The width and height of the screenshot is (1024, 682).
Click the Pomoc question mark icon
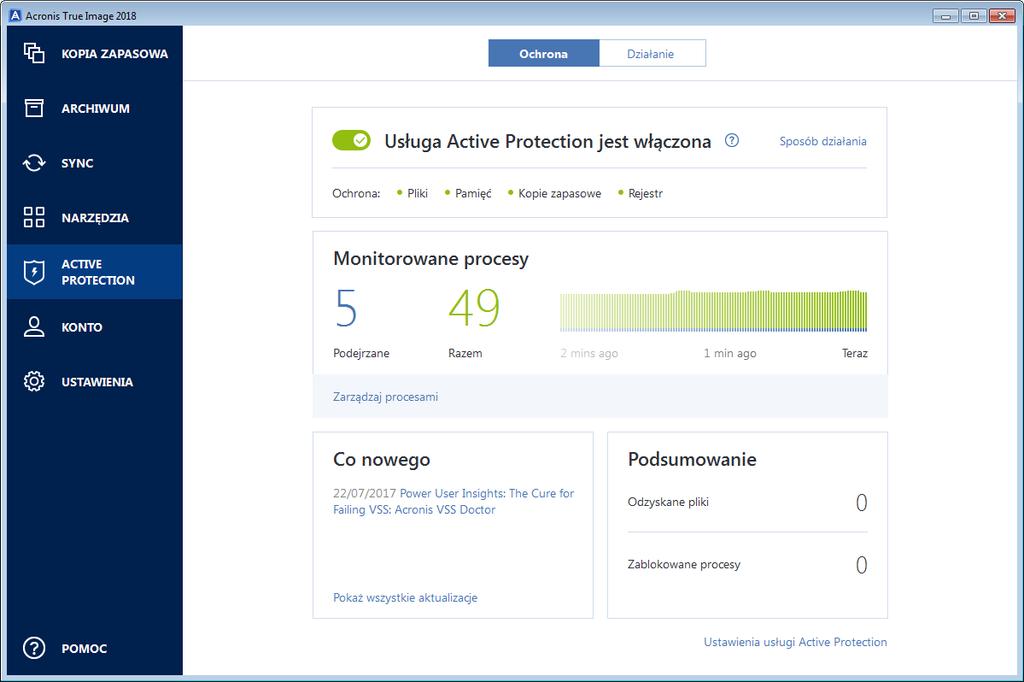click(34, 648)
